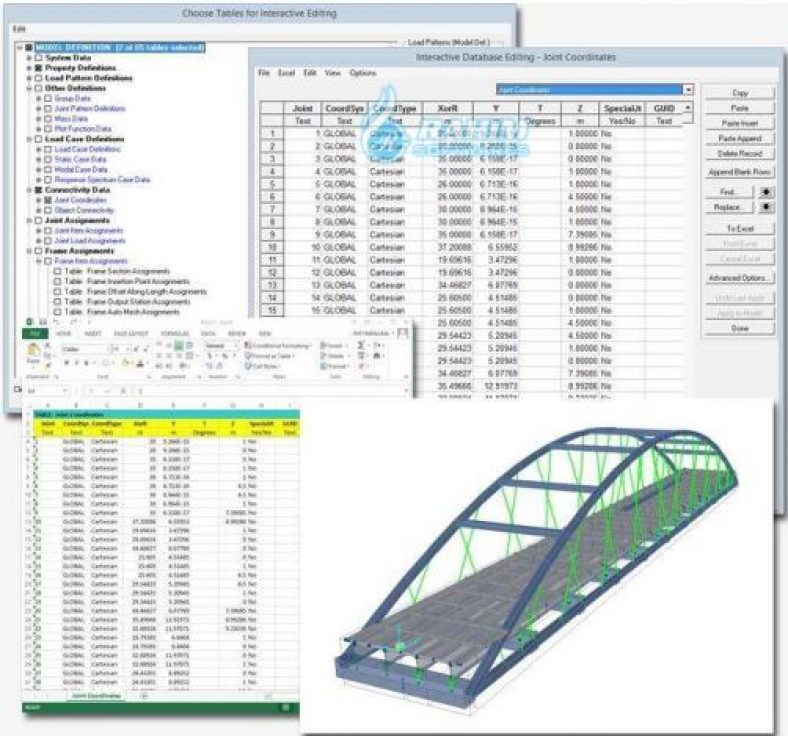Open the Joint Coordinates table dropdown
This screenshot has width=788, height=736.
[x=688, y=89]
